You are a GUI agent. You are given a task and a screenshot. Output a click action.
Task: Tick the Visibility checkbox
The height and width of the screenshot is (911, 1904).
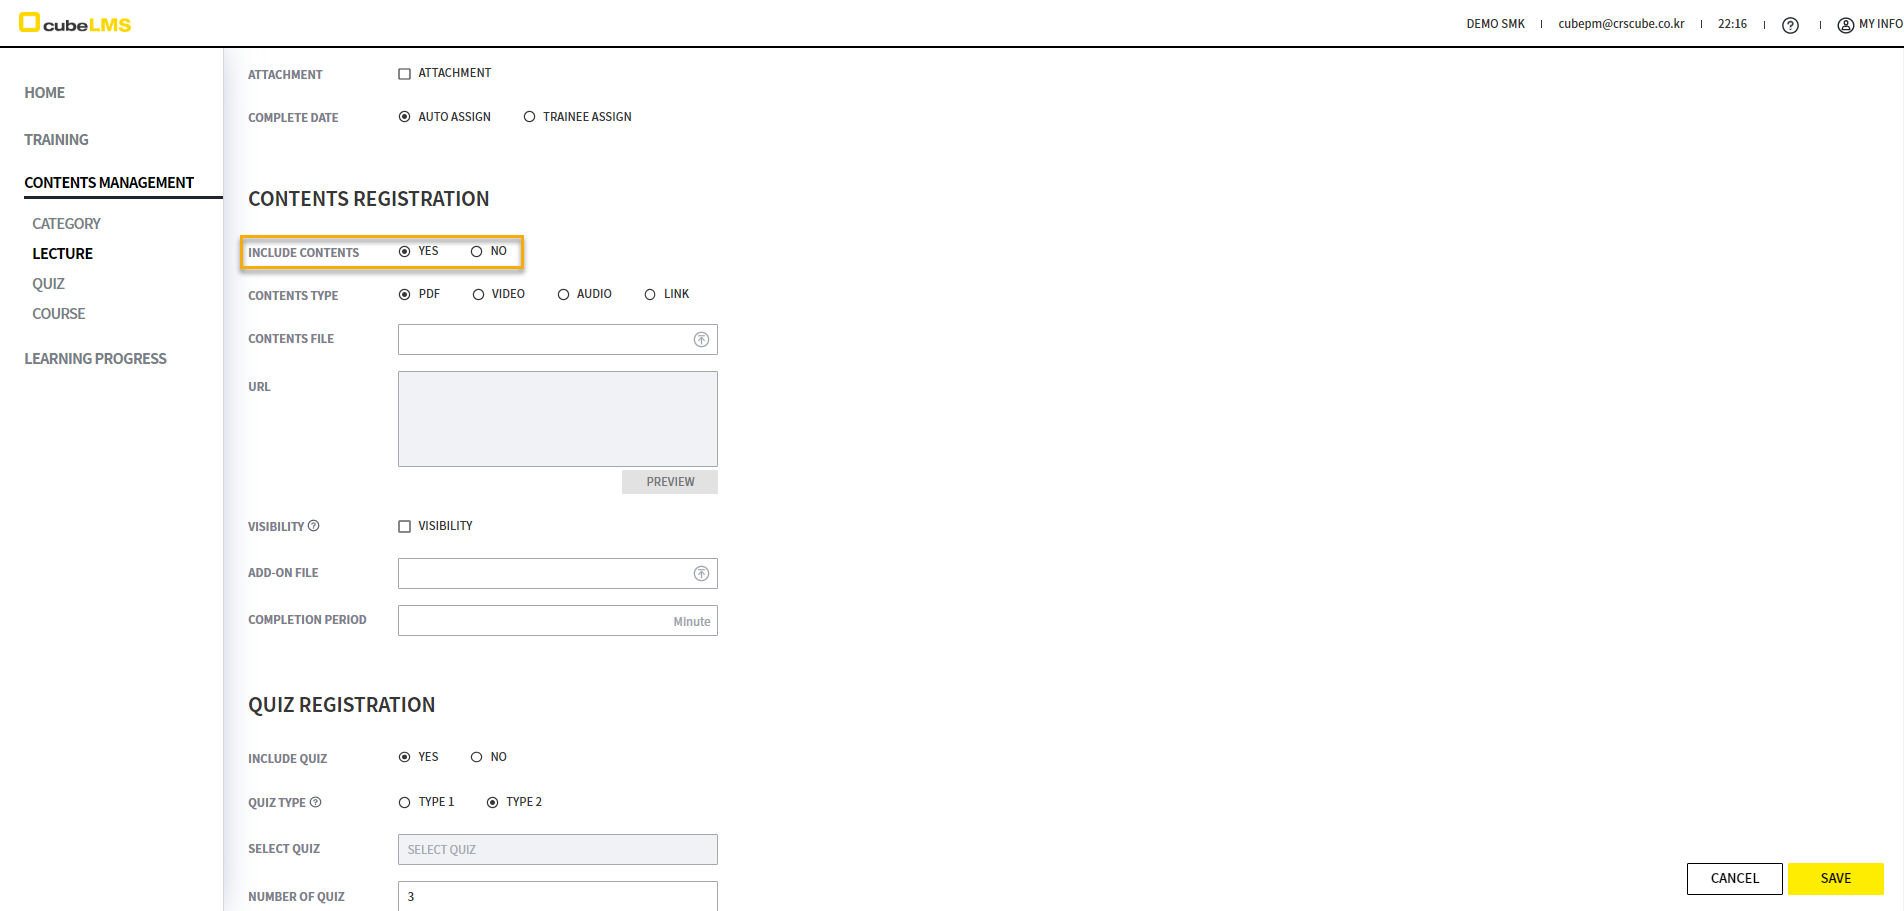[x=405, y=527]
